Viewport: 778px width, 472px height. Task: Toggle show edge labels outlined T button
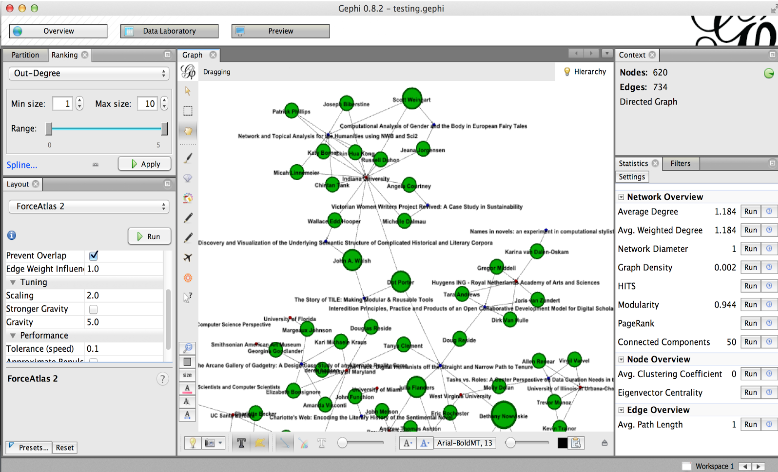pos(322,443)
